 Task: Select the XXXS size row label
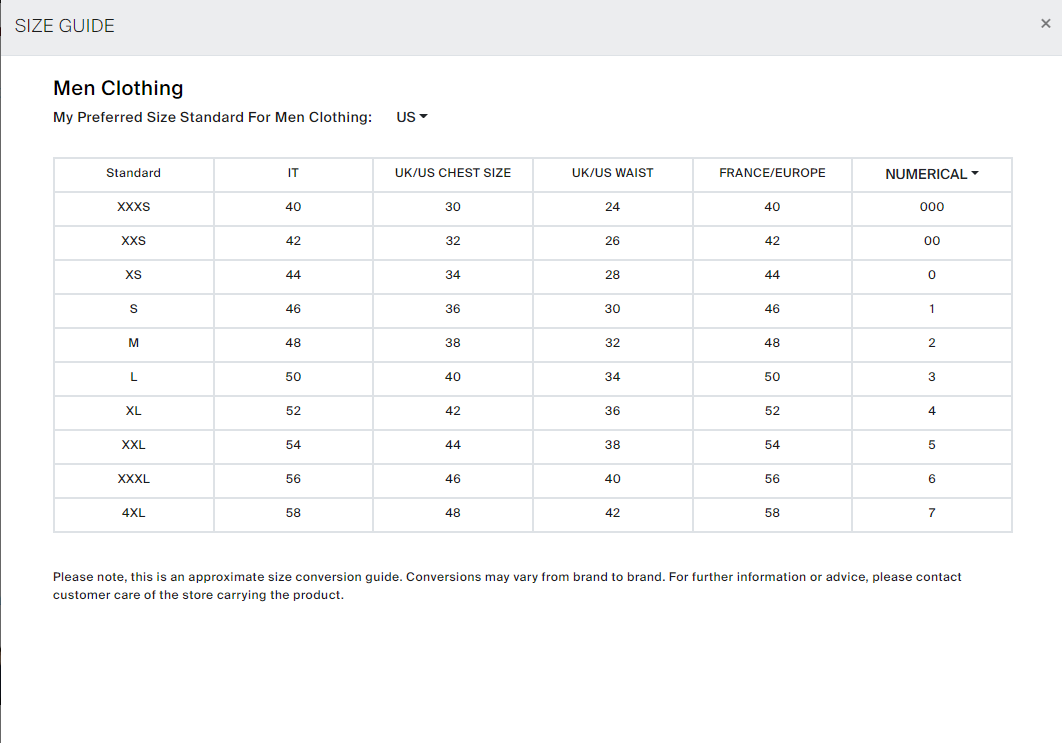point(133,207)
